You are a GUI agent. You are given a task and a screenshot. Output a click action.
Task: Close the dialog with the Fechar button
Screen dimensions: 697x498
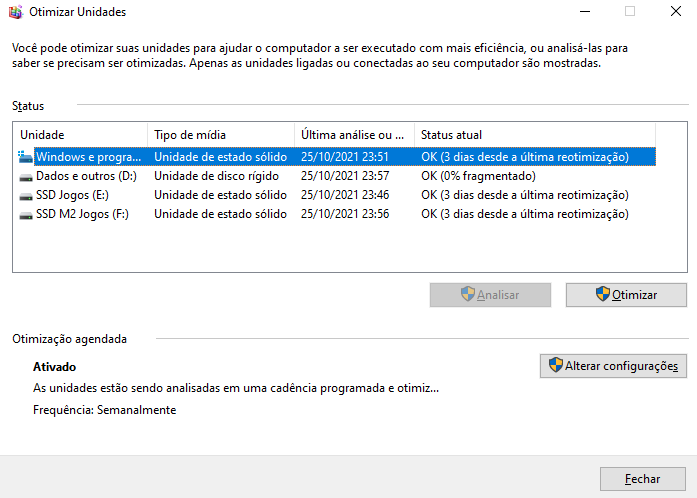pyautogui.click(x=643, y=479)
